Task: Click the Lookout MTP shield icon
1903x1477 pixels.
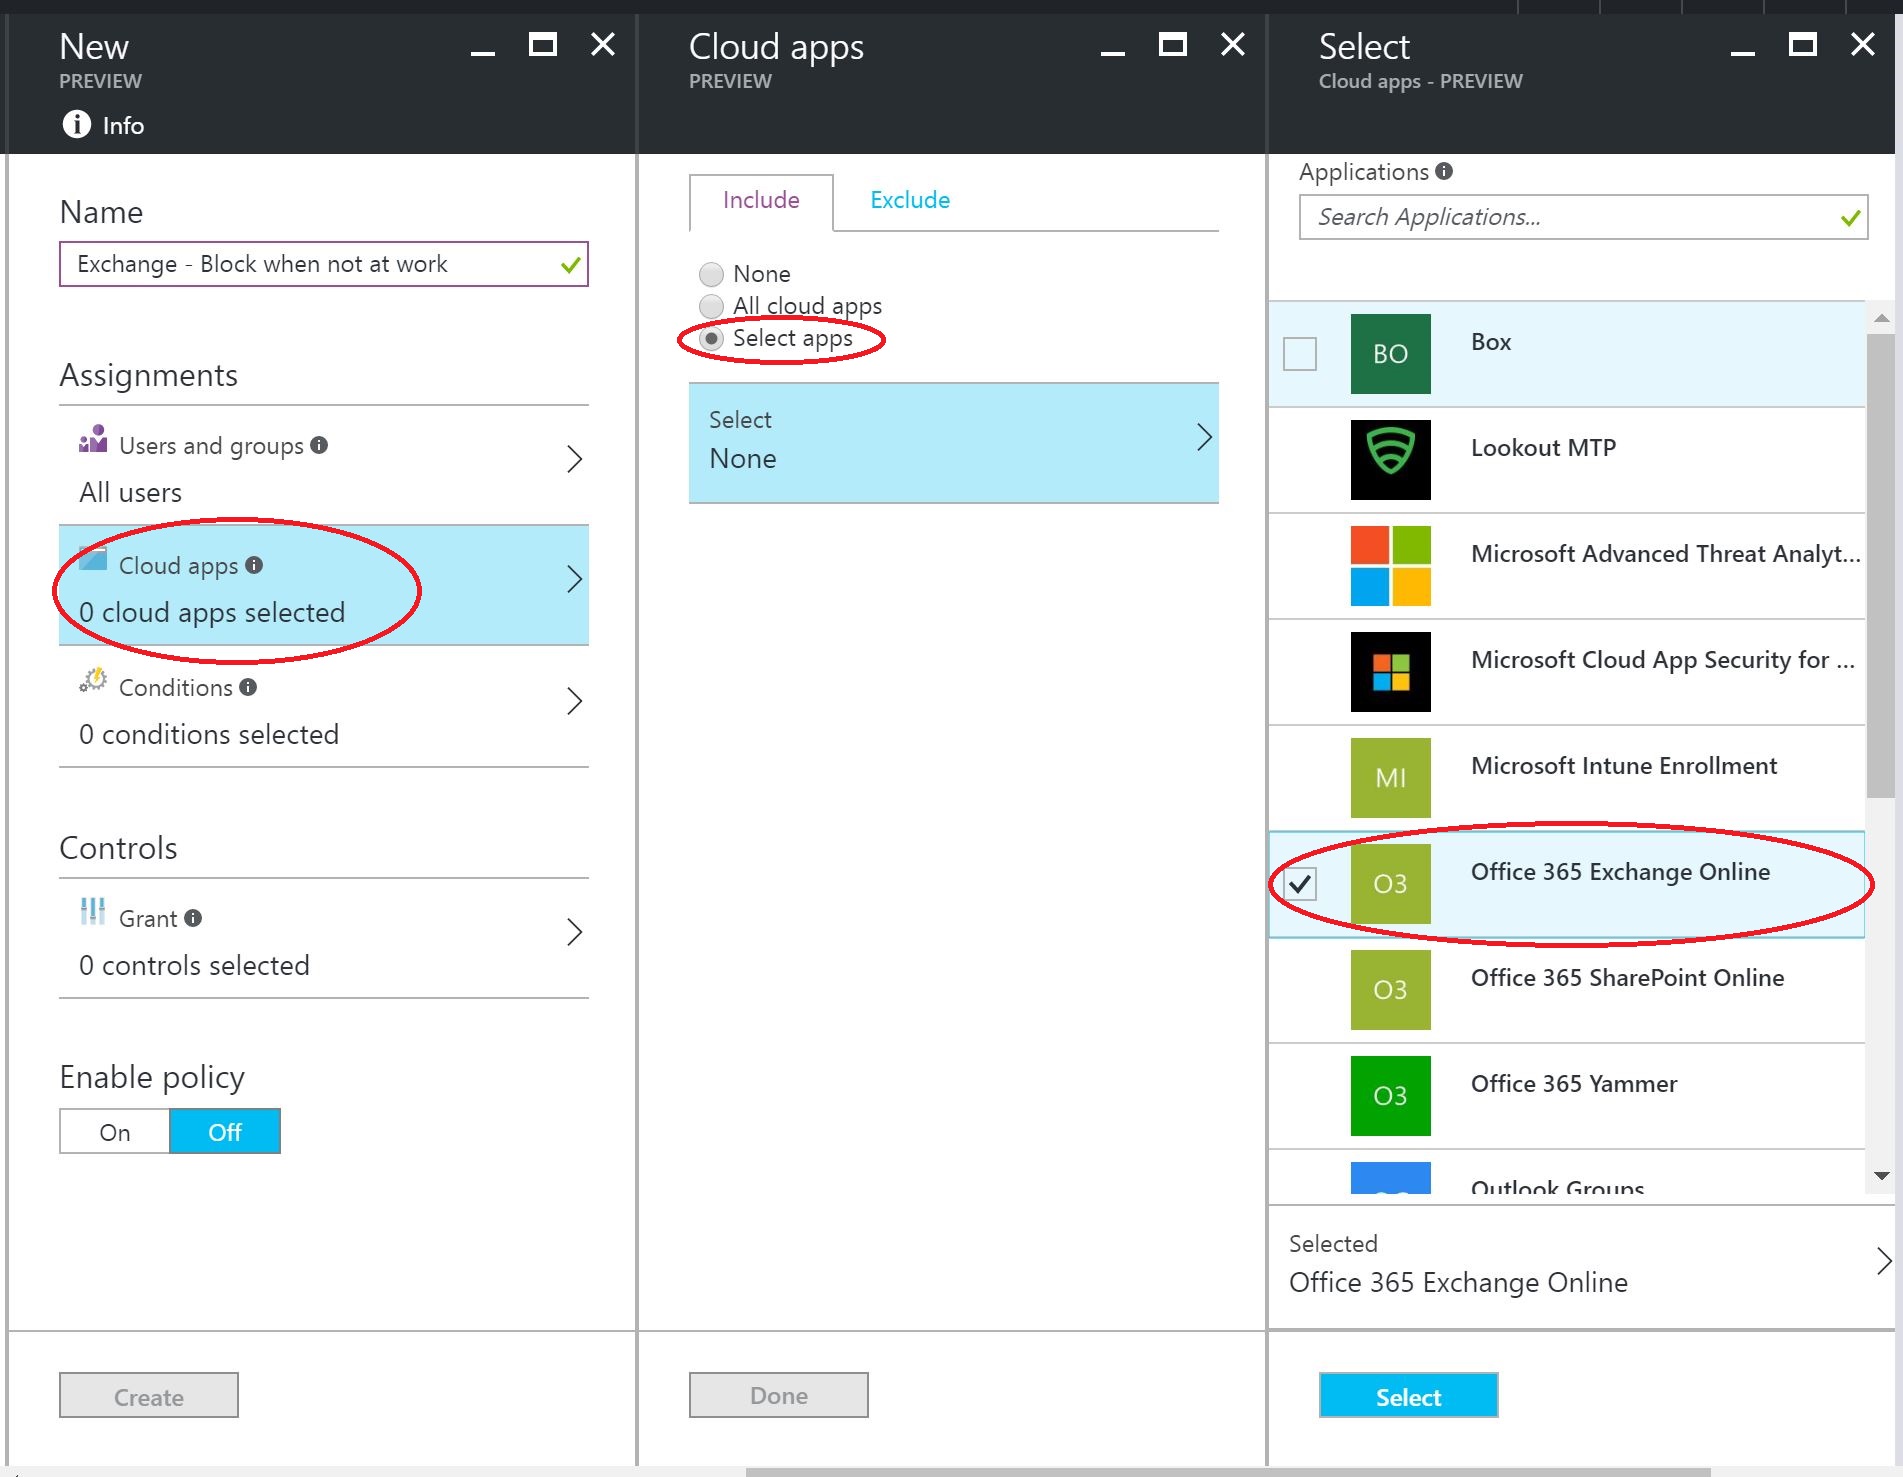Action: [x=1390, y=460]
